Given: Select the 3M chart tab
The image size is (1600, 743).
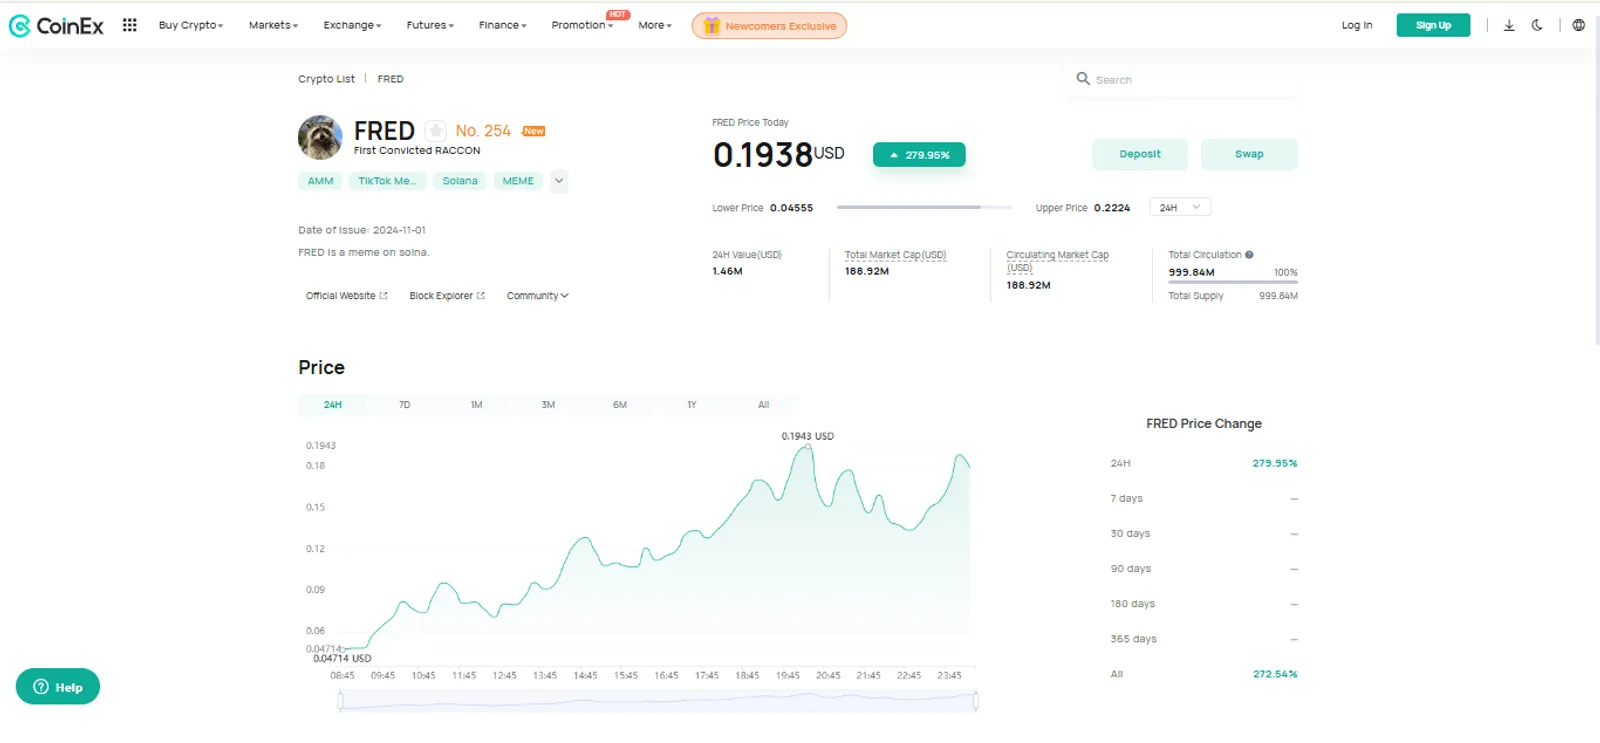Looking at the screenshot, I should pos(548,405).
